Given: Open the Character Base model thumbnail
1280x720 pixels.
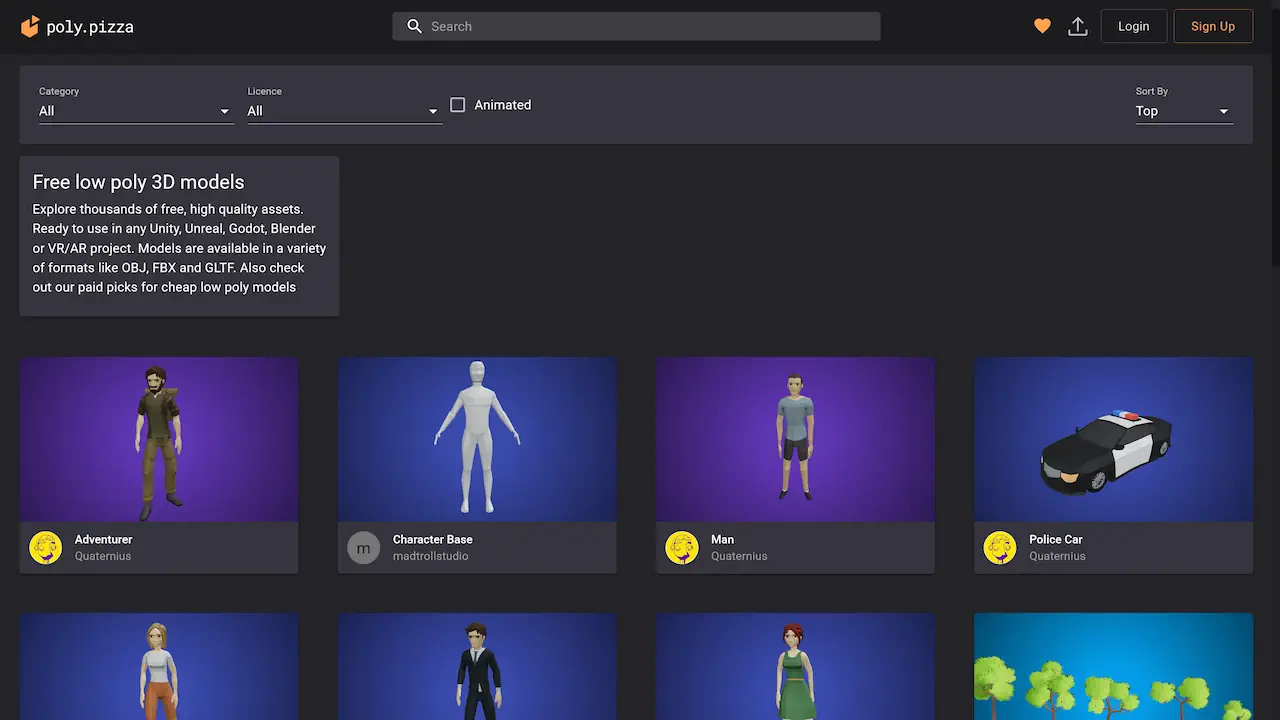Looking at the screenshot, I should [477, 440].
